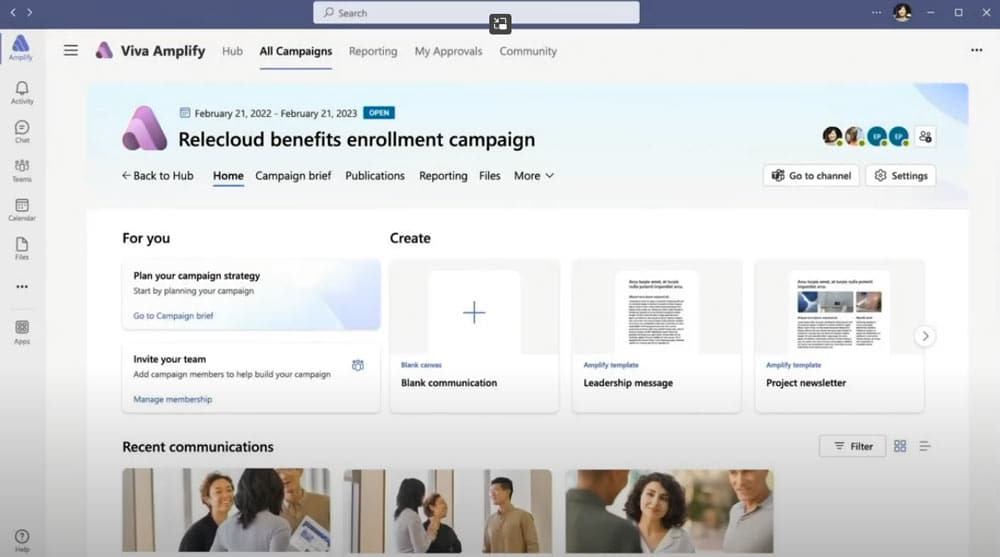The height and width of the screenshot is (557, 1000).
Task: Click Go to channel button
Action: [x=811, y=175]
